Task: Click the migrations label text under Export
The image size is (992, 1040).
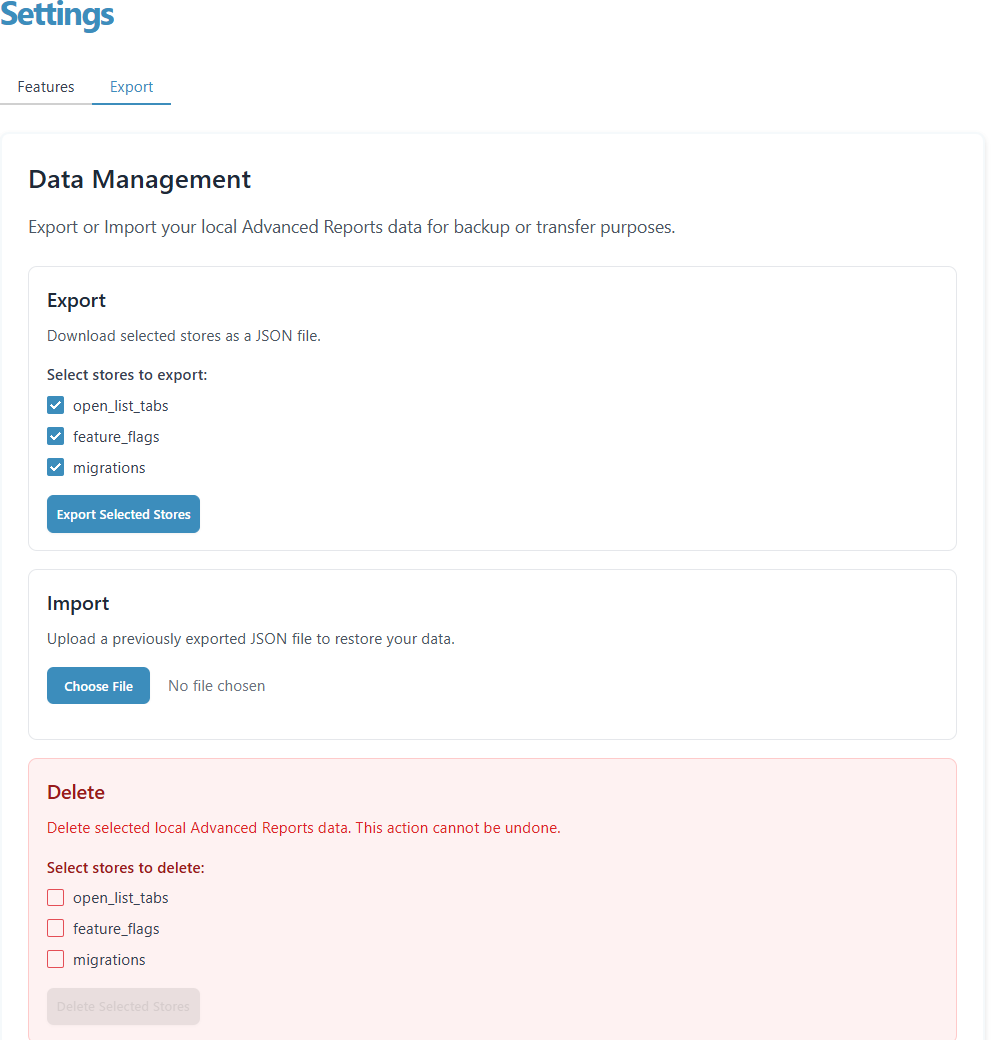Action: (x=109, y=468)
